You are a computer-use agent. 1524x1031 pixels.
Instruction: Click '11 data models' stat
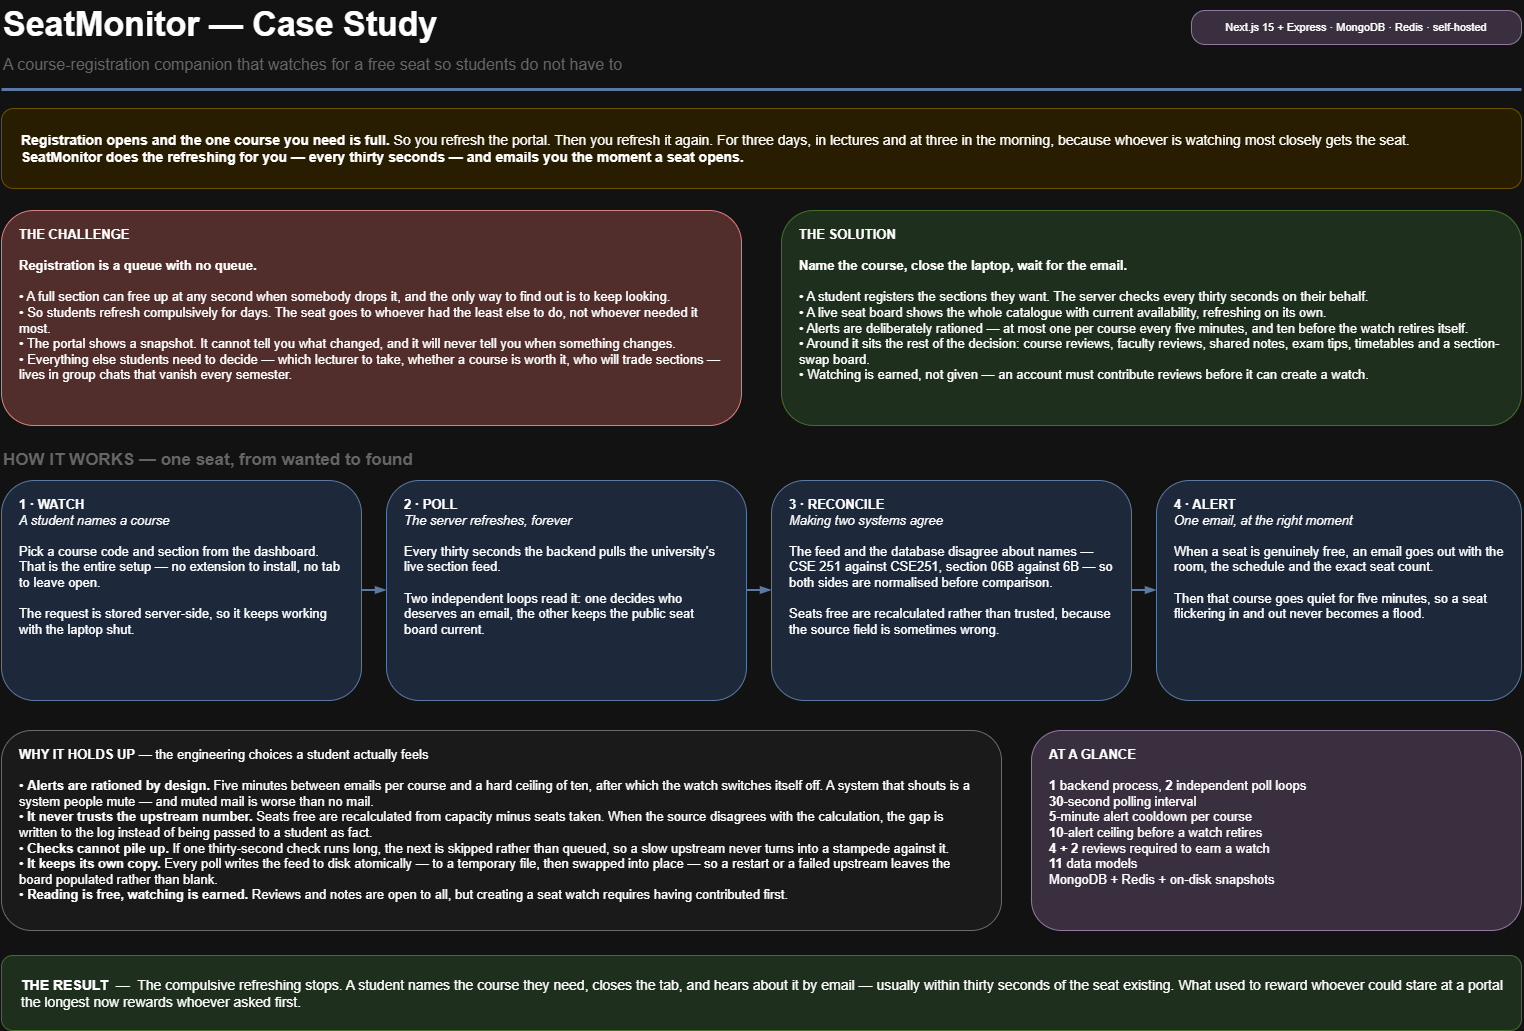click(x=1093, y=864)
